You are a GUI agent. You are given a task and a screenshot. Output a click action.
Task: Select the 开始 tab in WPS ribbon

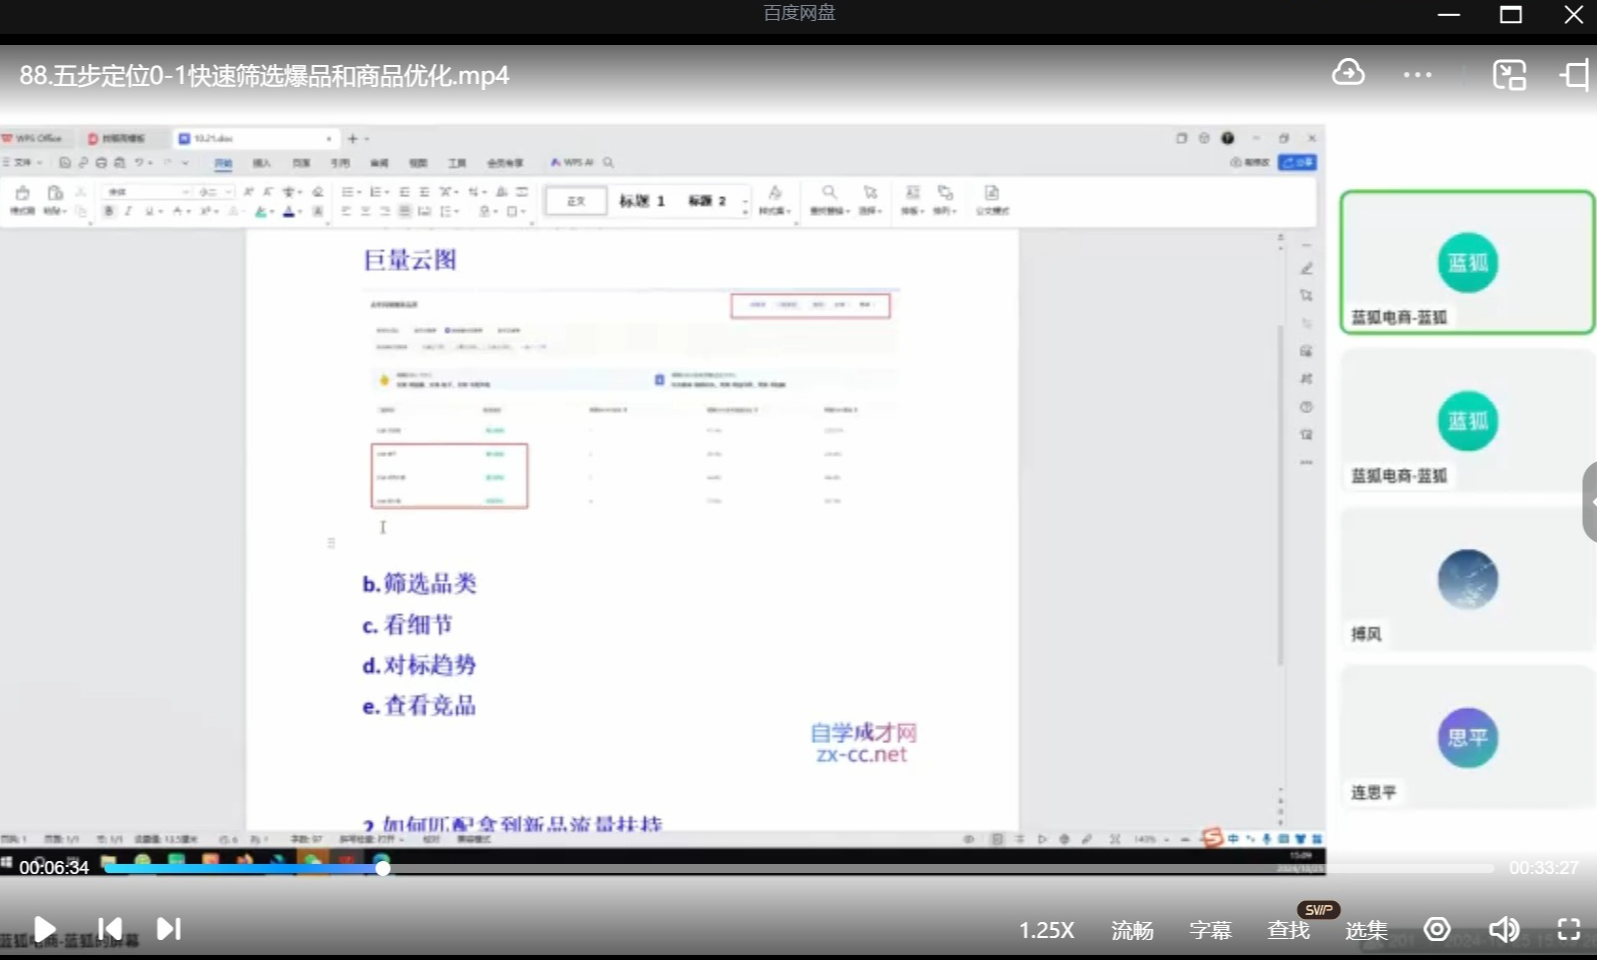click(x=223, y=163)
